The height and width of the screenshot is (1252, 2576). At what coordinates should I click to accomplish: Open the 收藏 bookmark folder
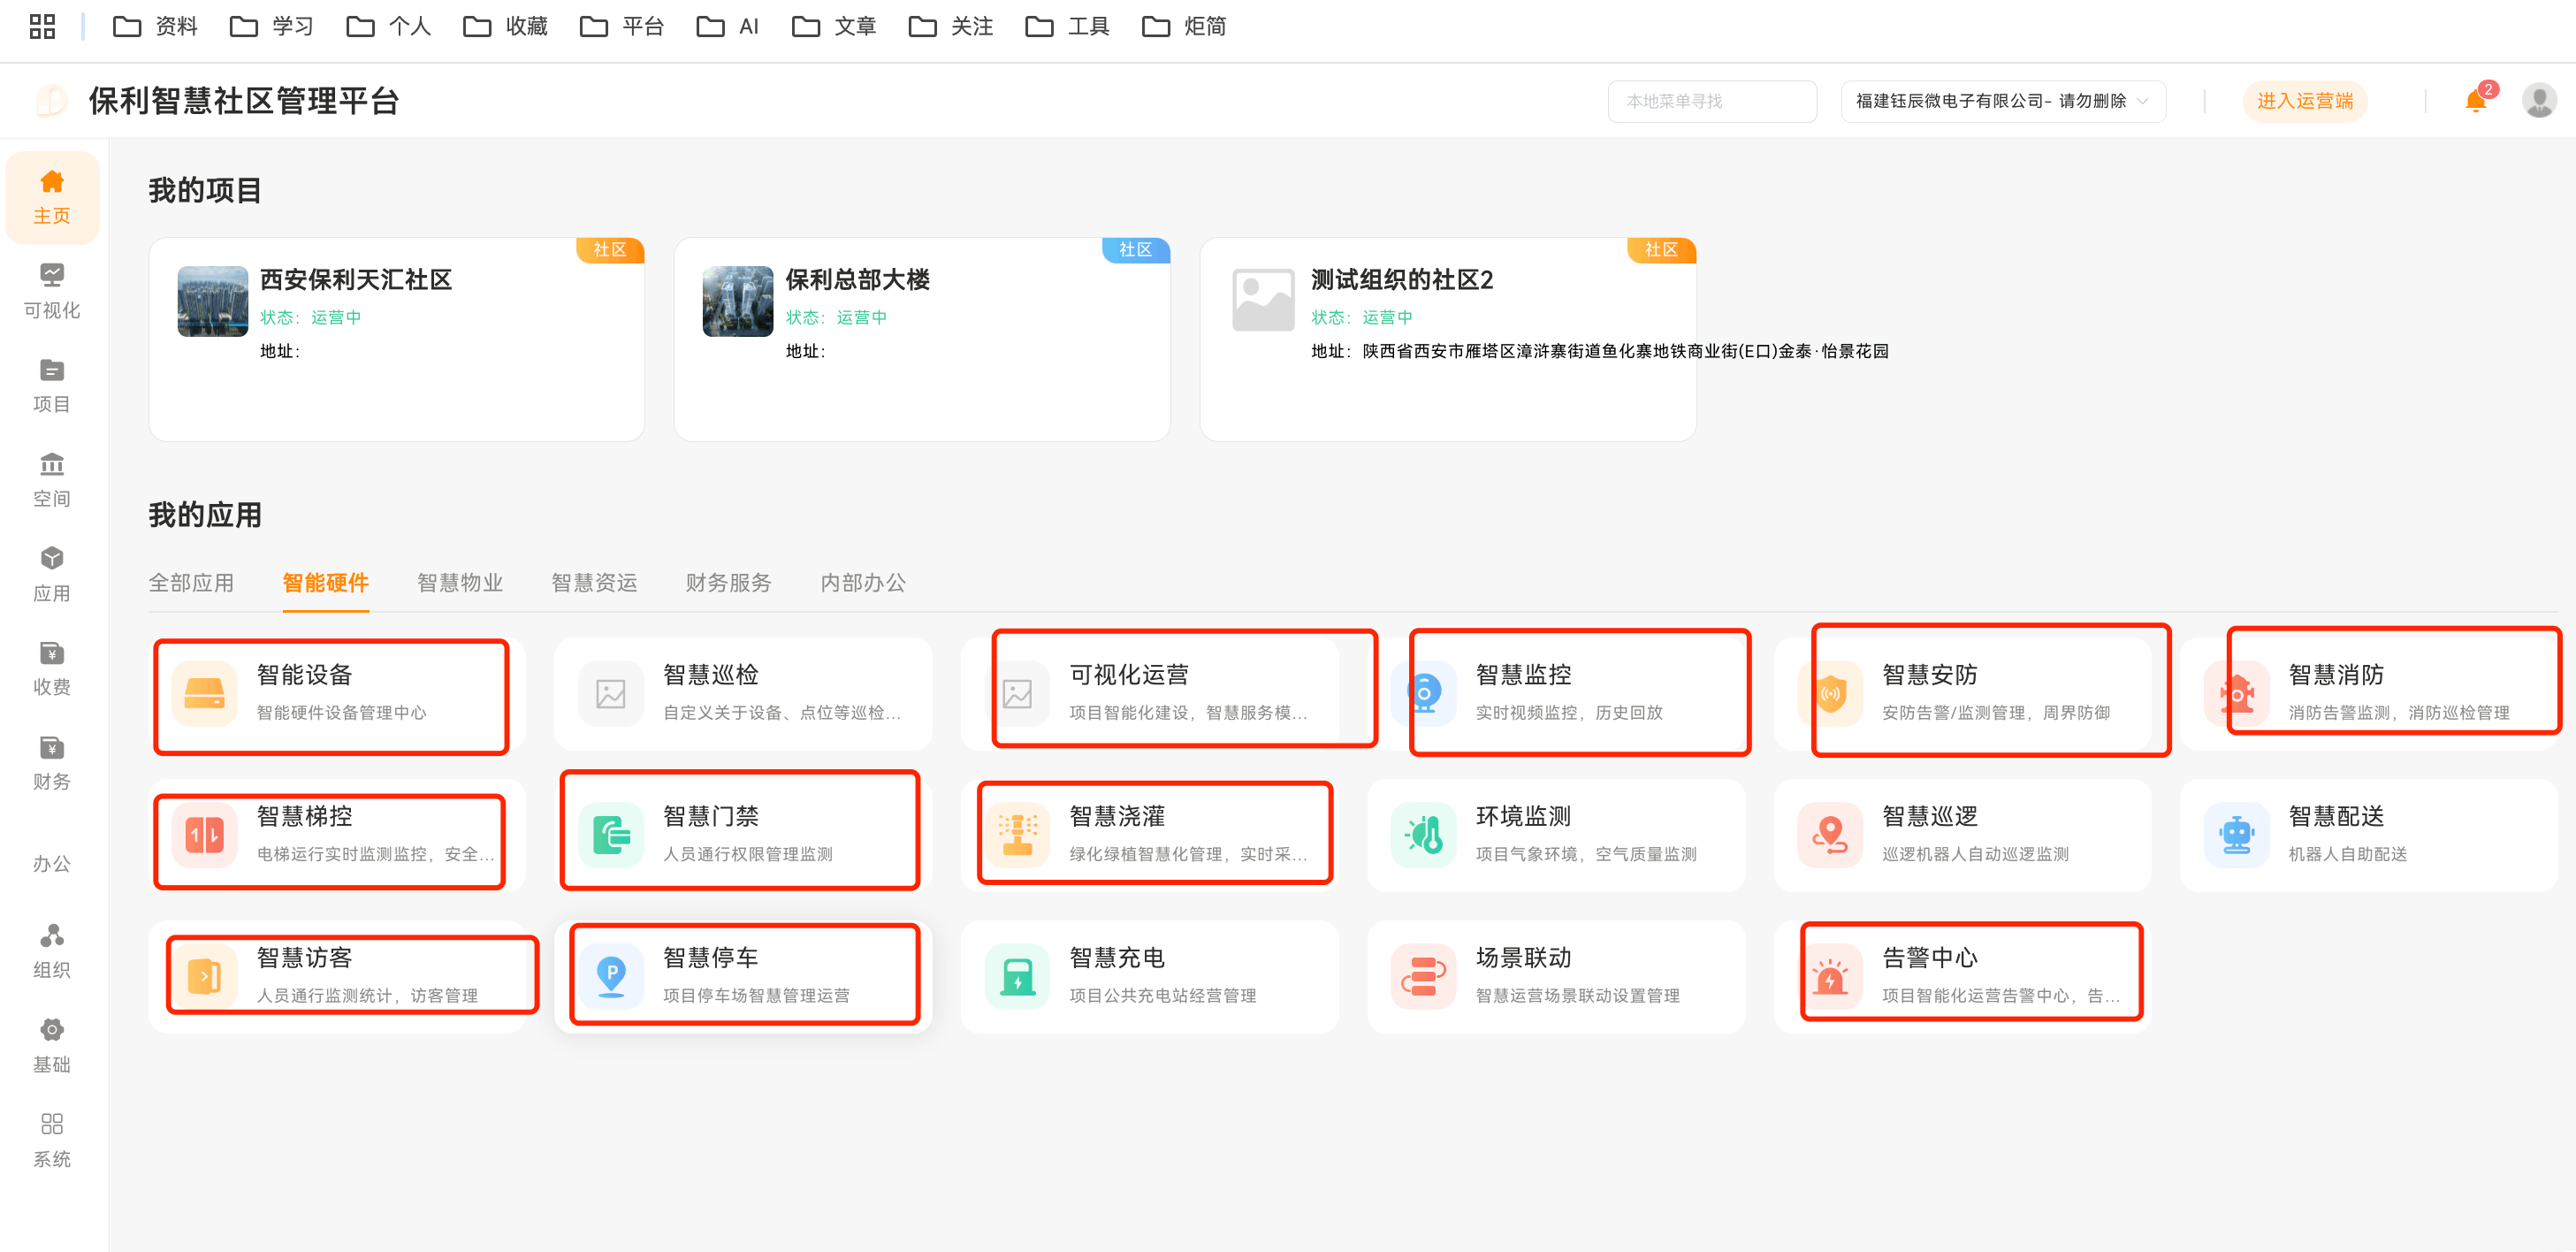[506, 26]
